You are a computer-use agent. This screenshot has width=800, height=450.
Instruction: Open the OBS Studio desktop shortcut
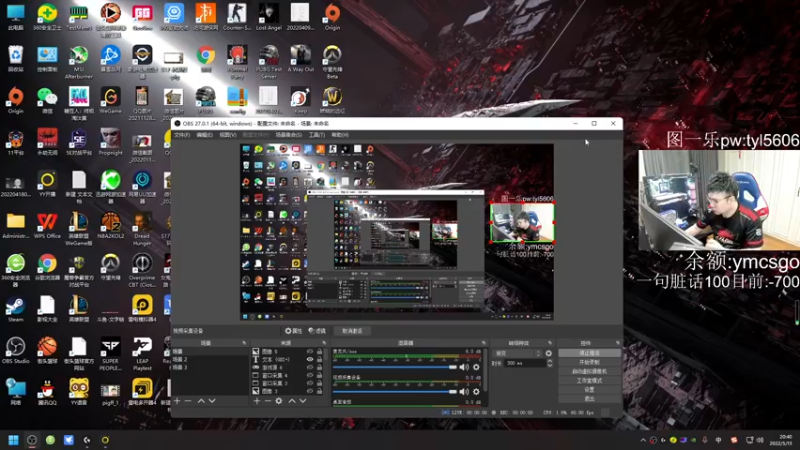(15, 351)
